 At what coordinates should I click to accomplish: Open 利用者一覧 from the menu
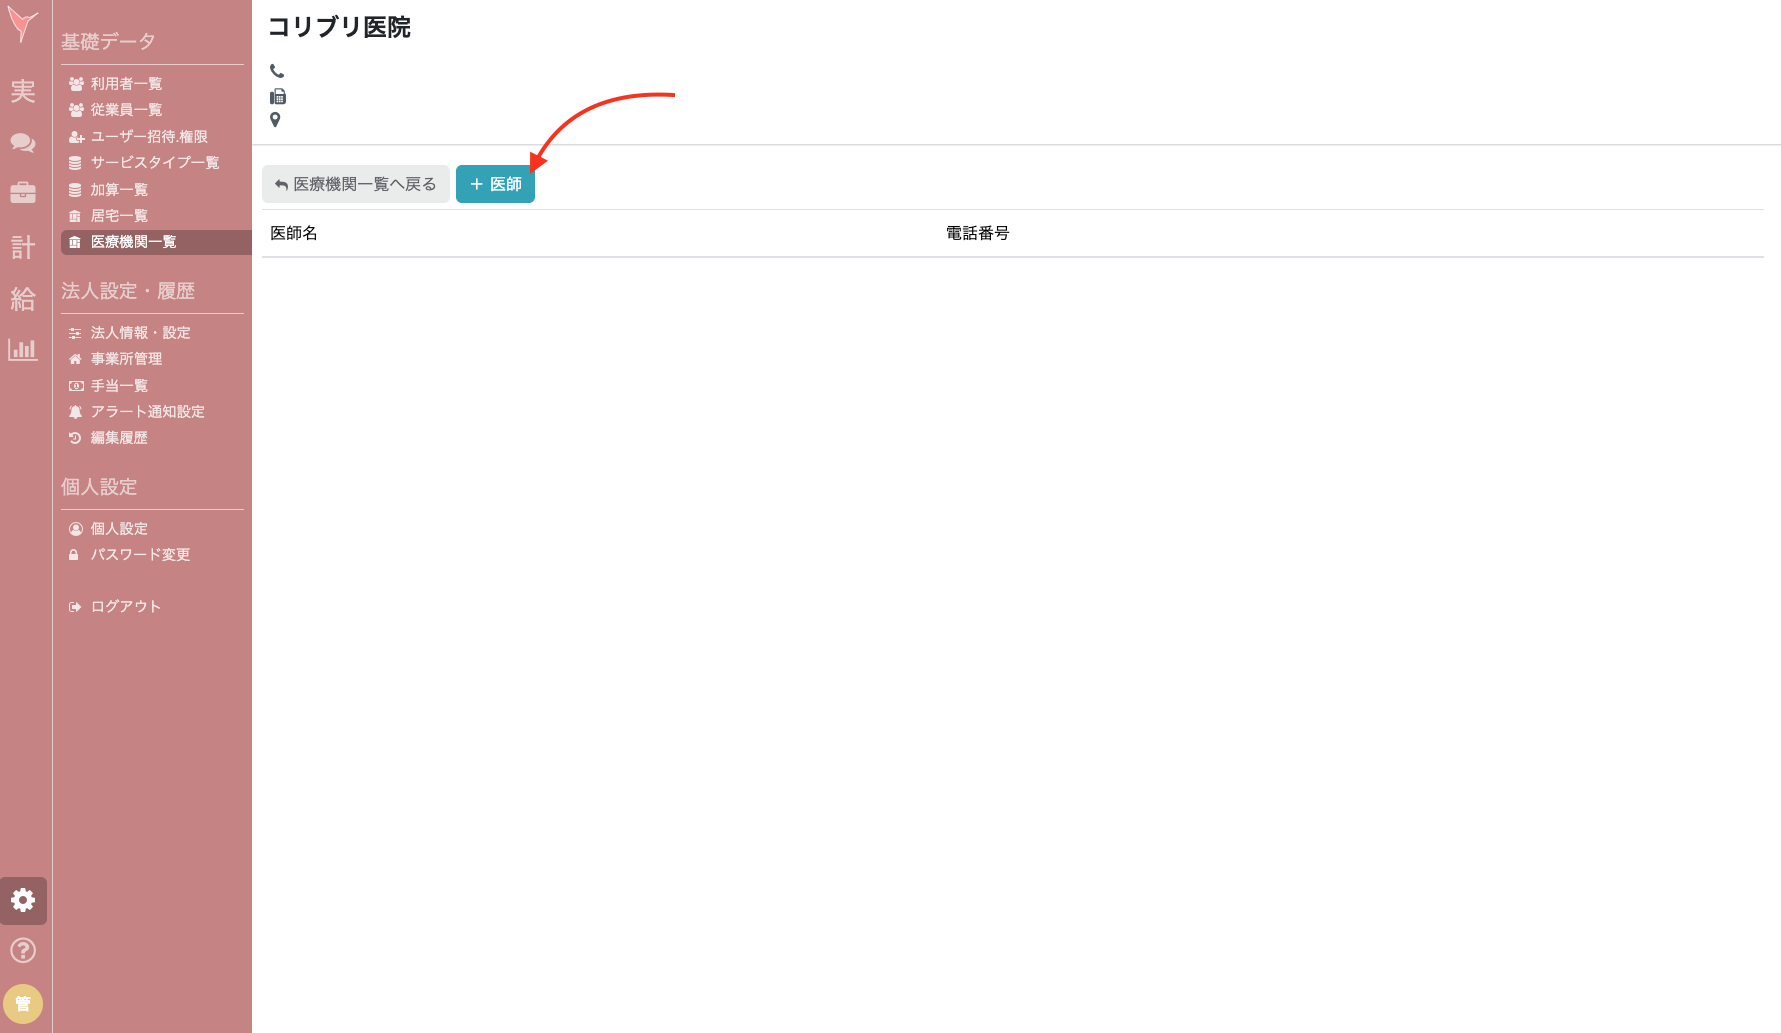tap(124, 83)
